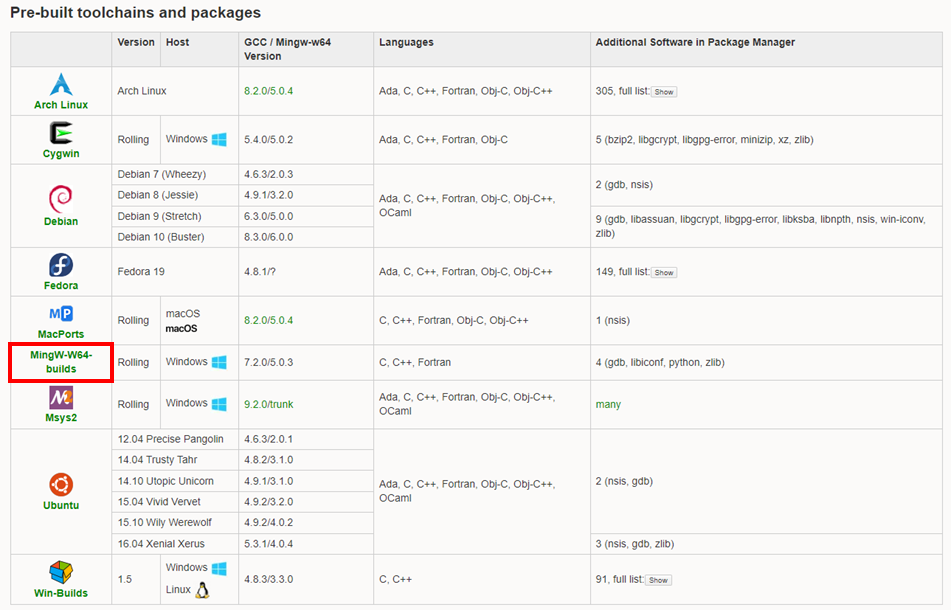The width and height of the screenshot is (951, 610).
Task: Click the 4.8.1/? Fedora version text
Action: [260, 272]
